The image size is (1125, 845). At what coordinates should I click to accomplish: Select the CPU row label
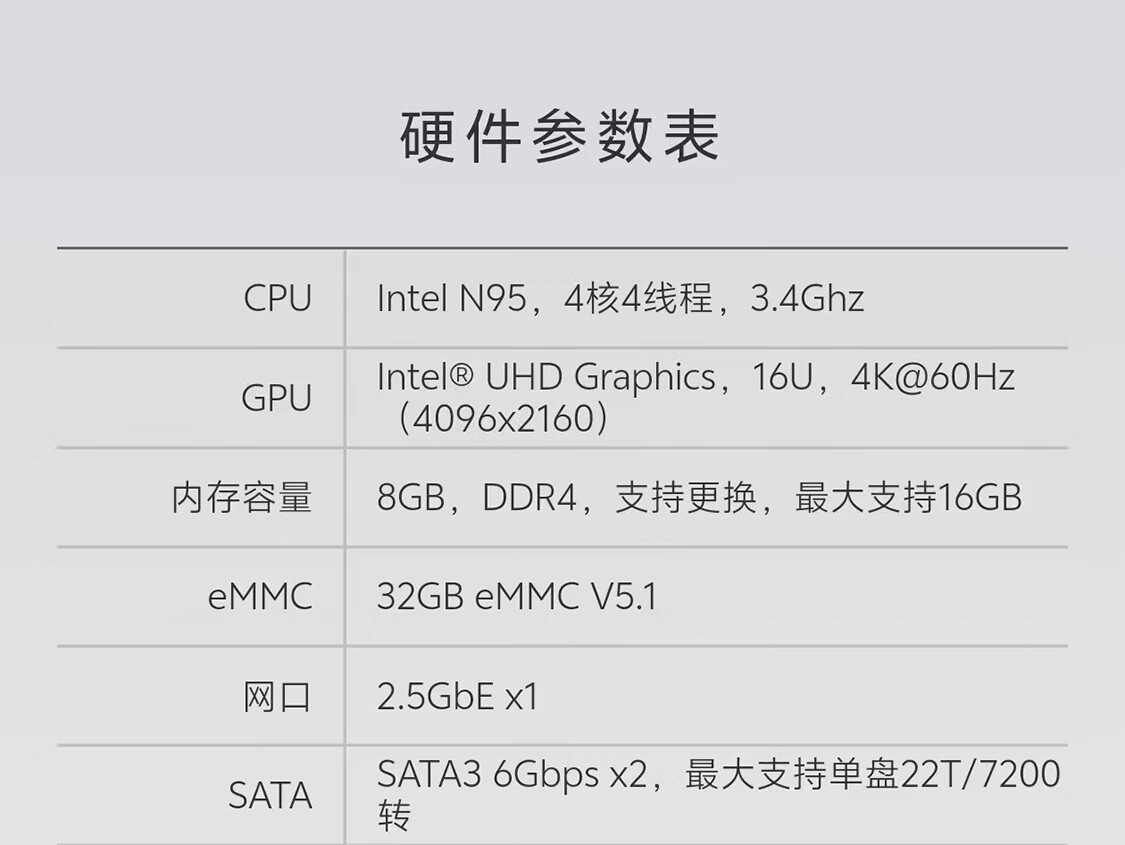(x=277, y=298)
